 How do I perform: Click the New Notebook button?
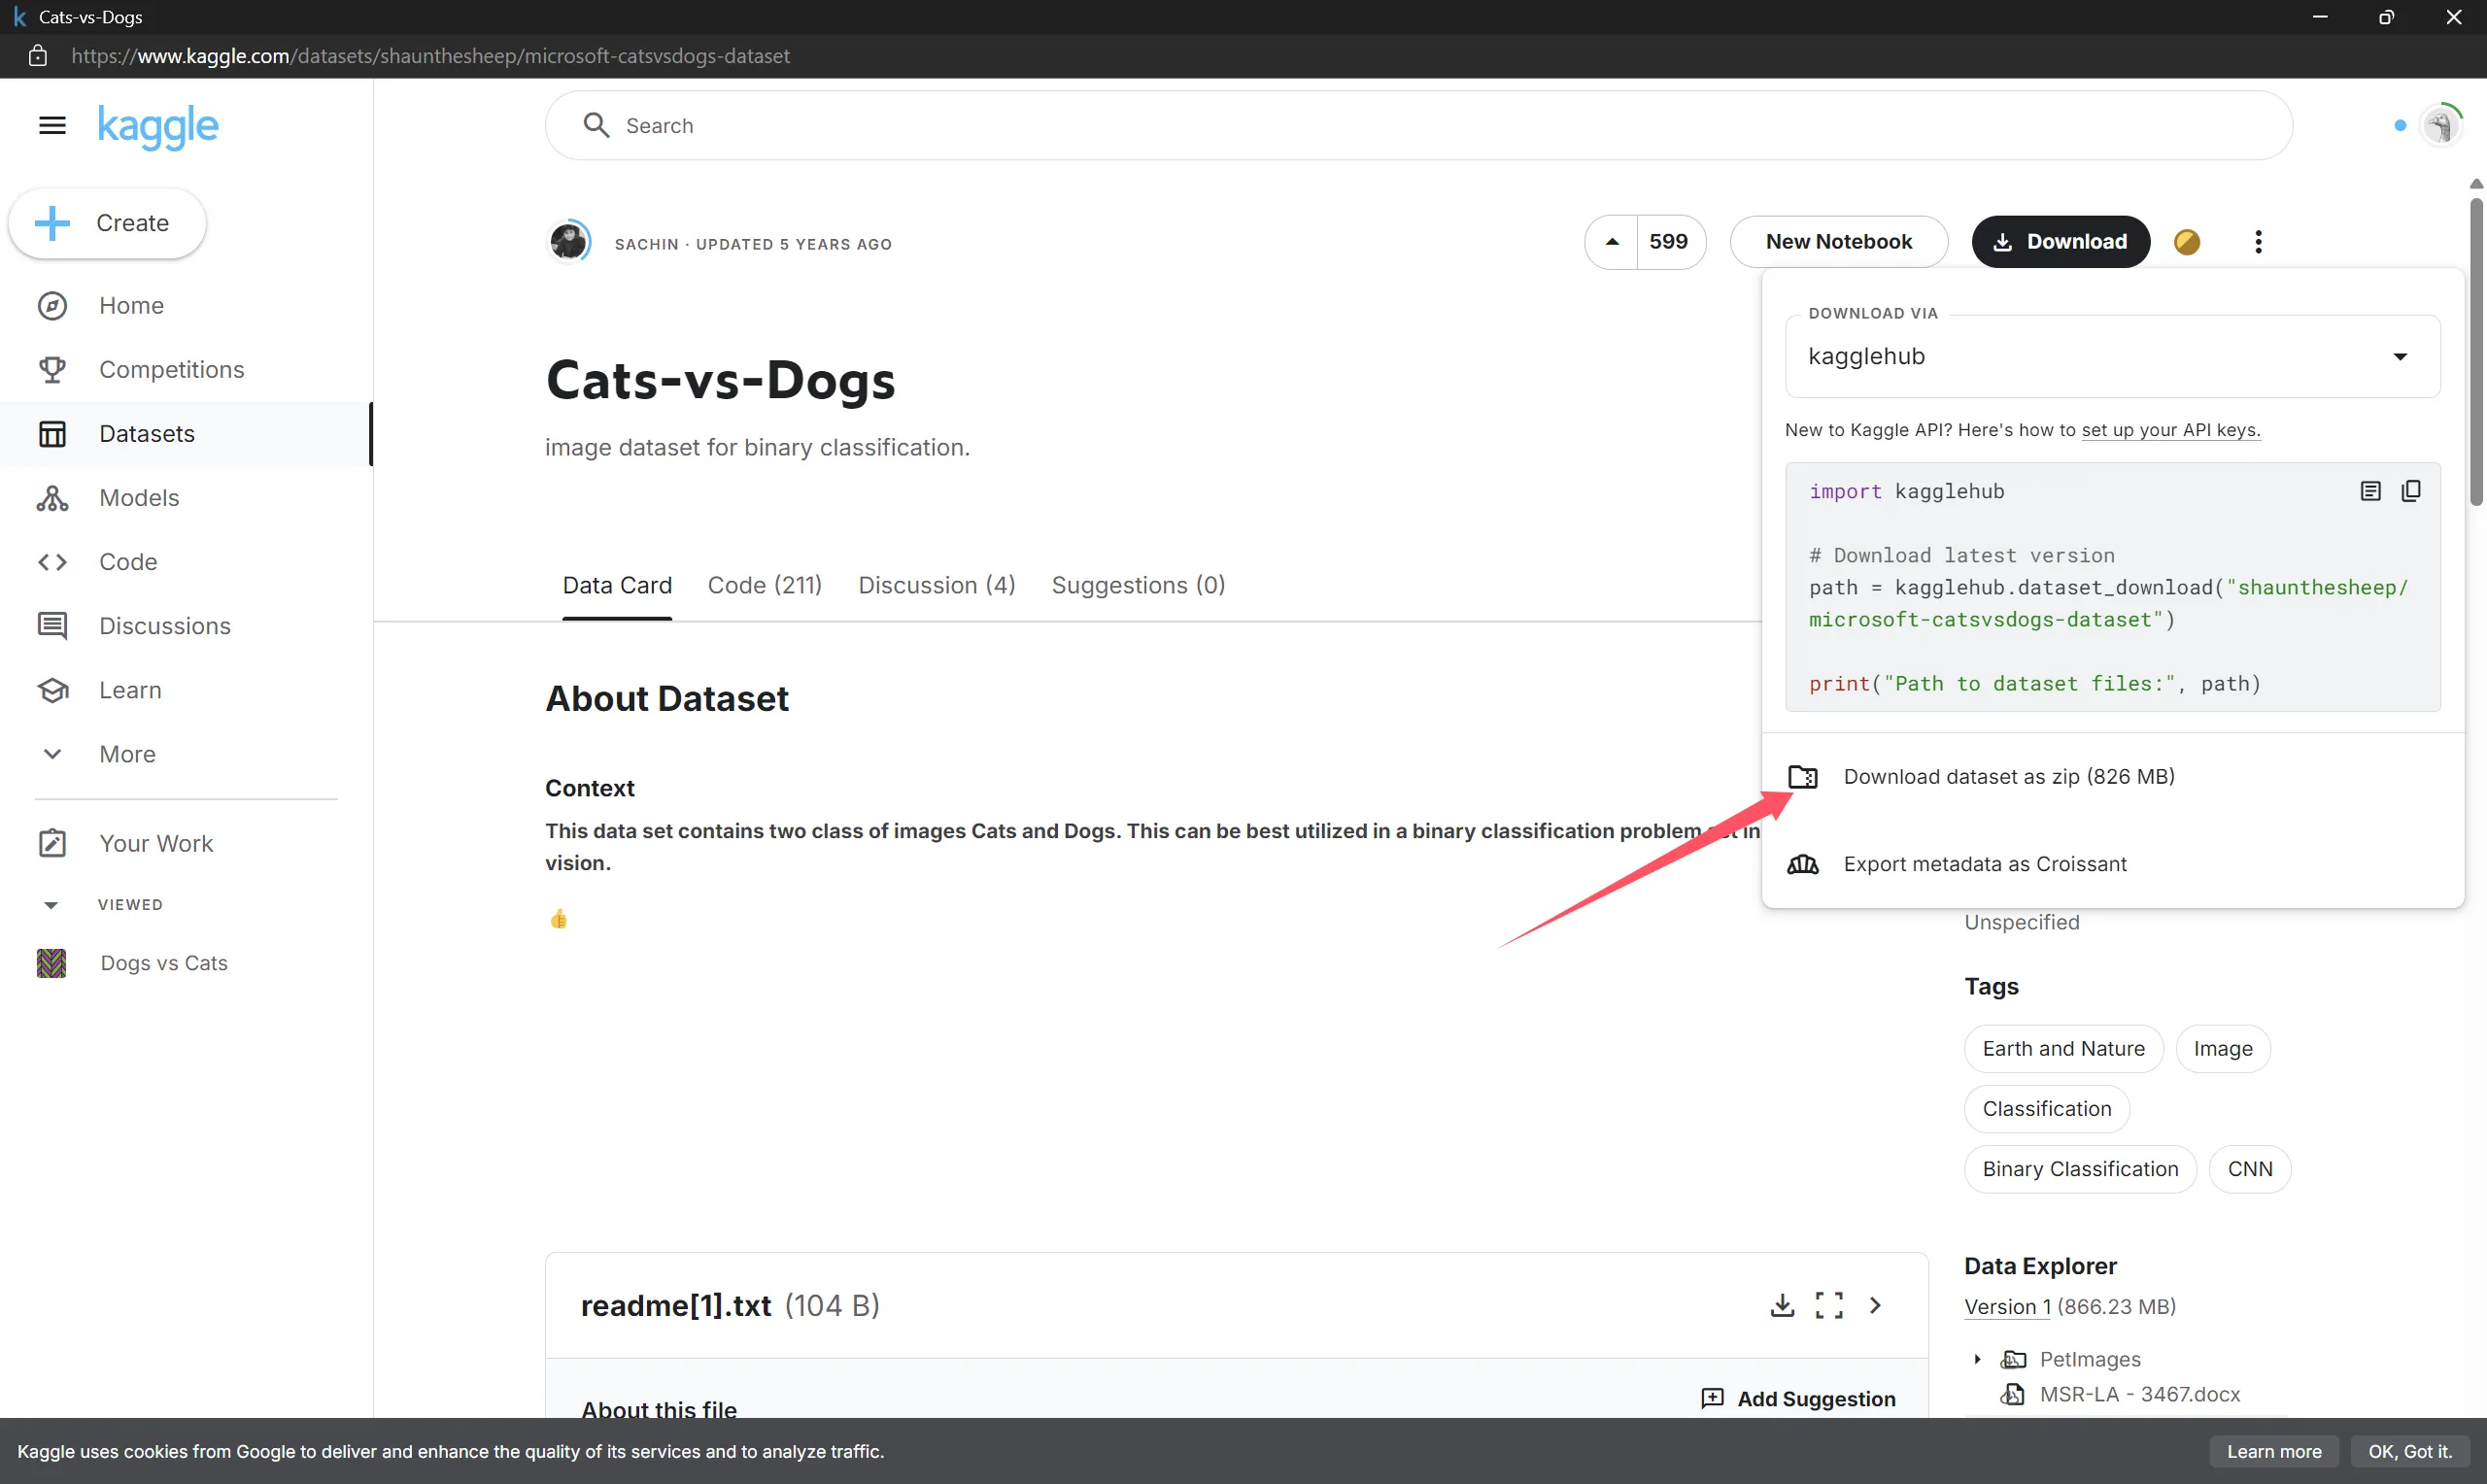1838,242
